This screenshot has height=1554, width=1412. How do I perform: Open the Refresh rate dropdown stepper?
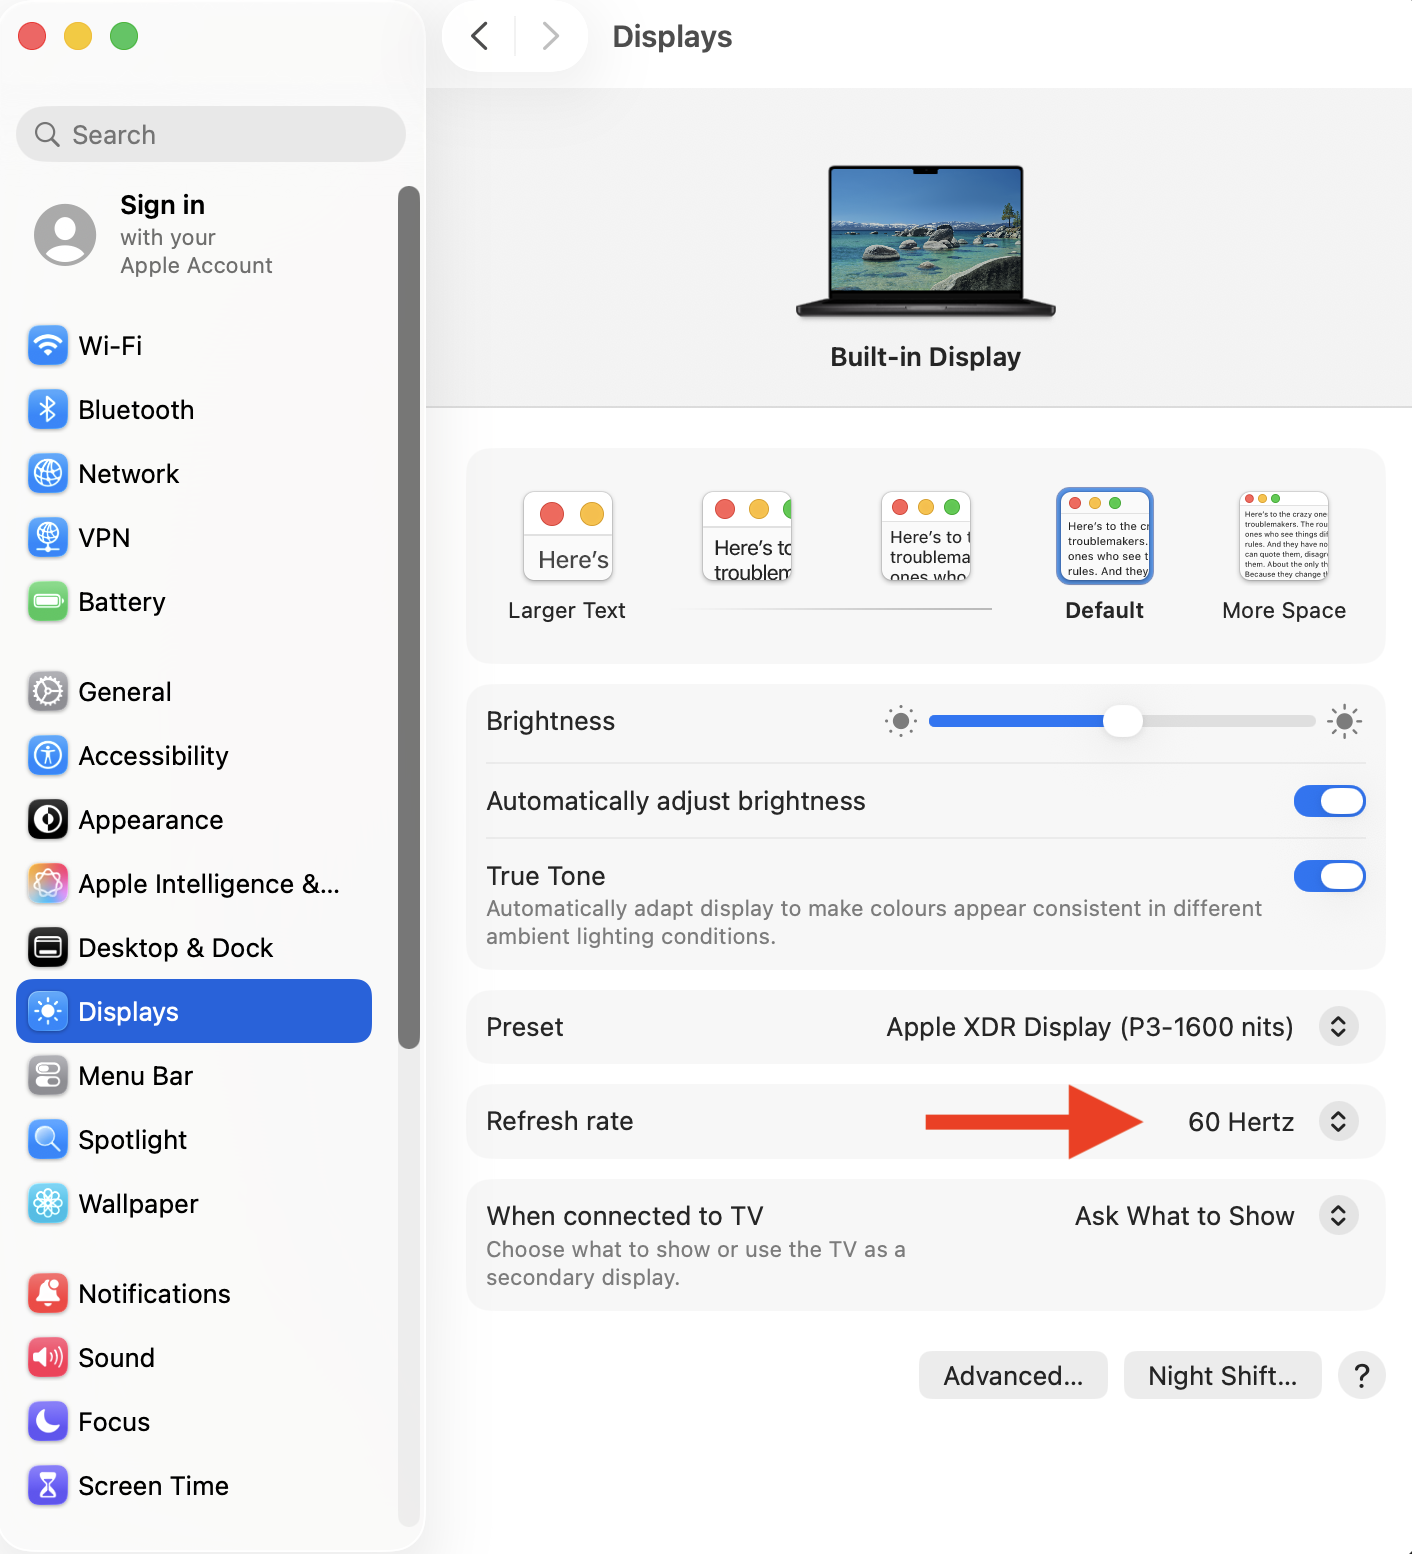pos(1338,1121)
